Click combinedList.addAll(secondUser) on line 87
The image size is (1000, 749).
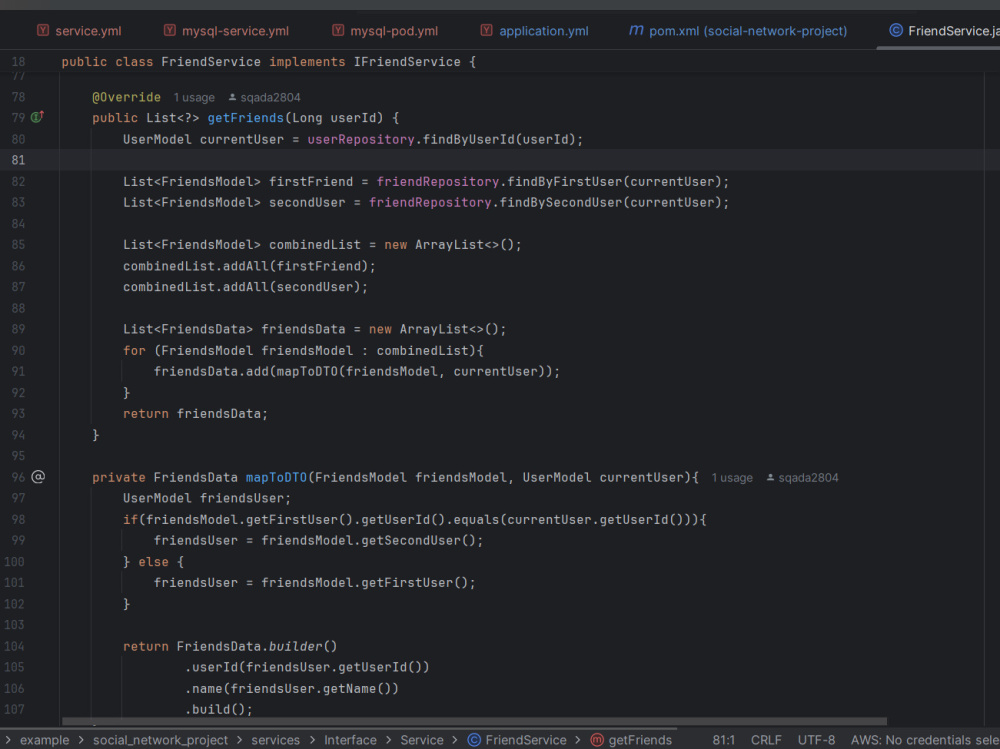246,287
